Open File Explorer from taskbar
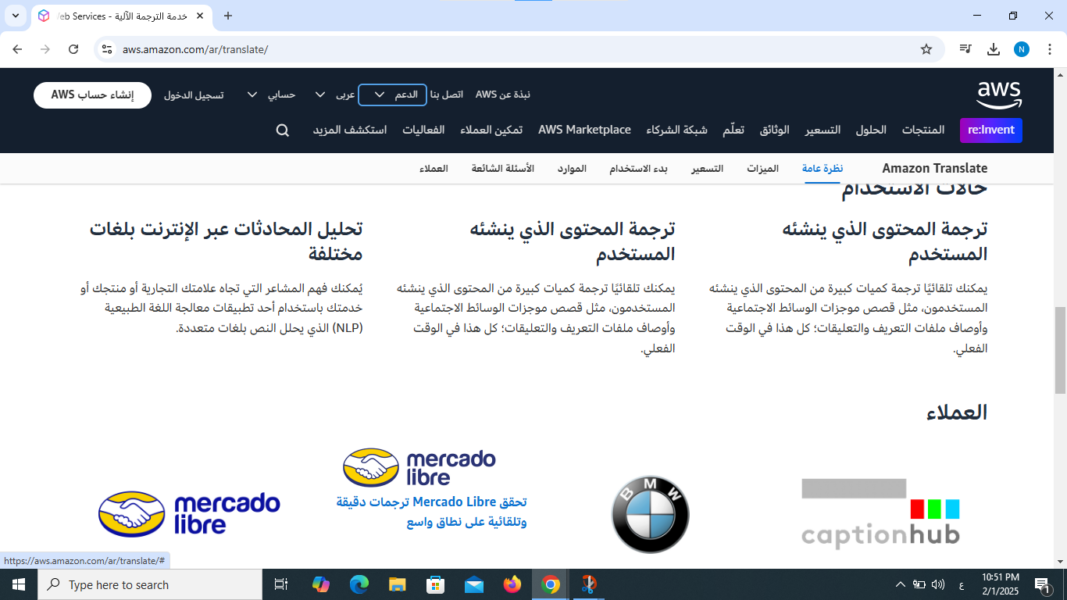This screenshot has width=1067, height=600. (397, 584)
